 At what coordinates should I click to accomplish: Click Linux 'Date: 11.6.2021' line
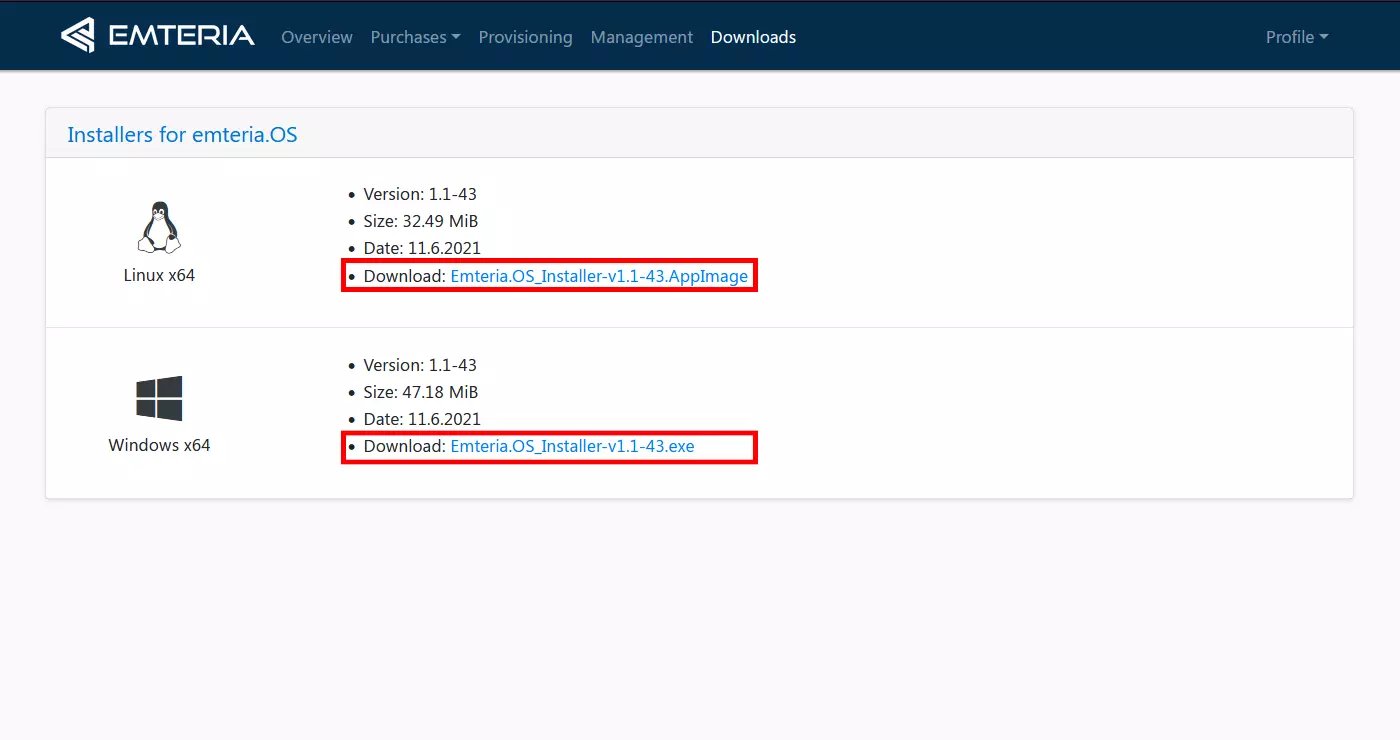pos(422,248)
